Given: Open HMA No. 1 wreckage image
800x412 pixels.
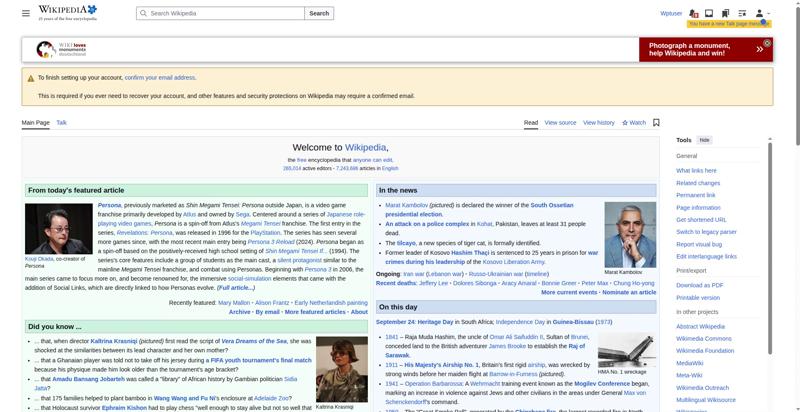Looking at the screenshot, I should 627,350.
